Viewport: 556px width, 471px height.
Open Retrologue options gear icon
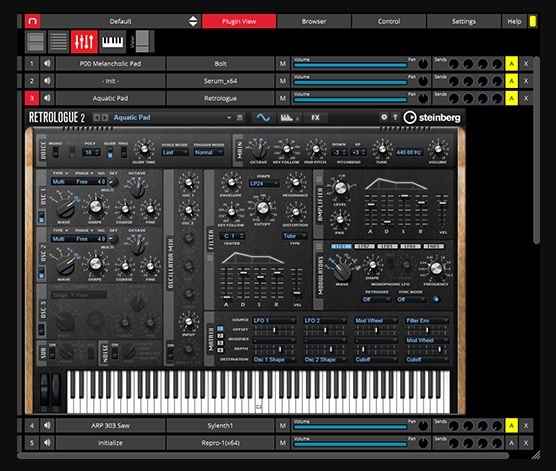point(384,117)
